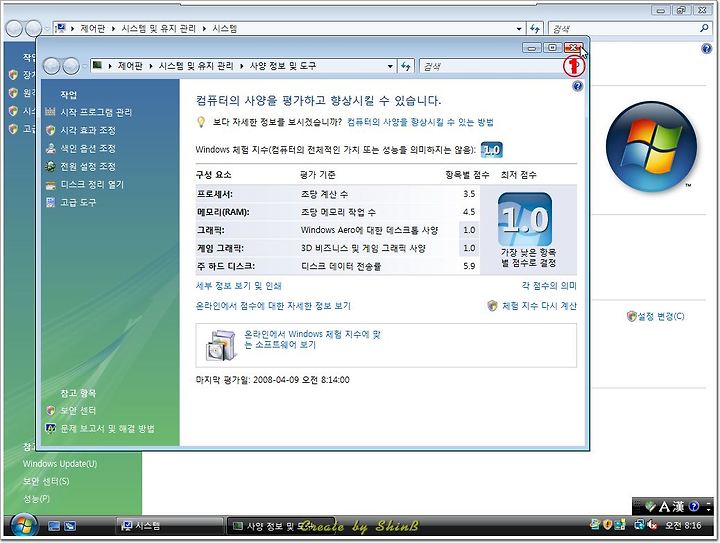Click the small 1.0 score badge beside Windows 체험 지수
Screen dimensions: 720x543
491,150
